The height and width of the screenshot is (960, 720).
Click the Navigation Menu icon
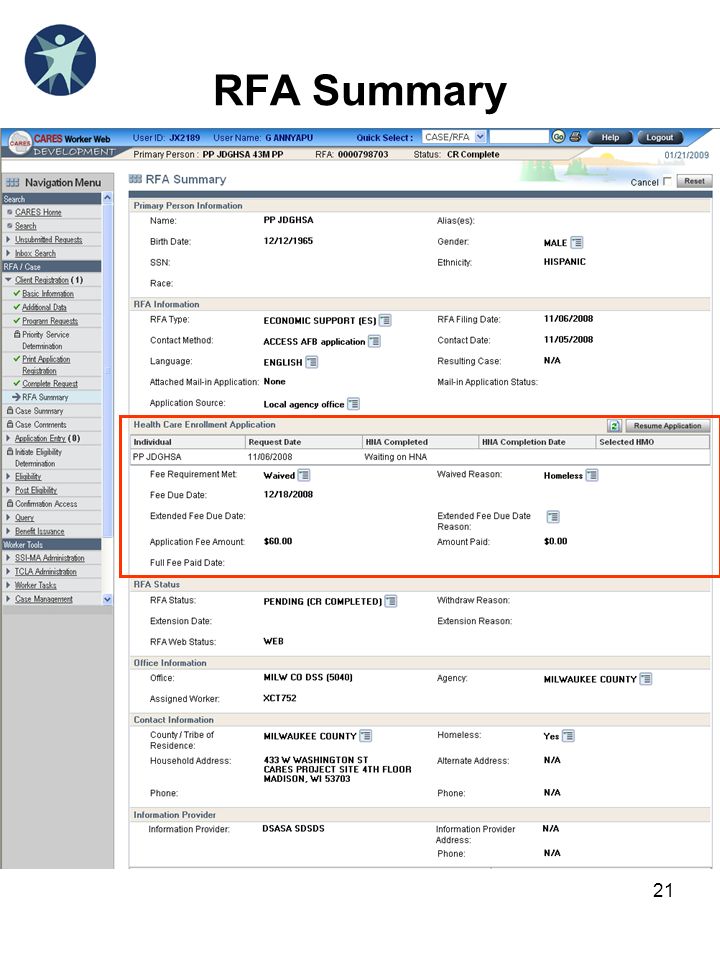point(12,182)
